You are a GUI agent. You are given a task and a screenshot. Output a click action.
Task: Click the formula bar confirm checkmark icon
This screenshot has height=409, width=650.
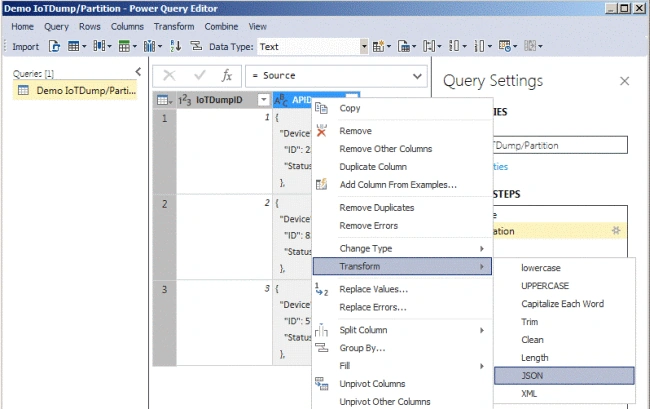200,75
